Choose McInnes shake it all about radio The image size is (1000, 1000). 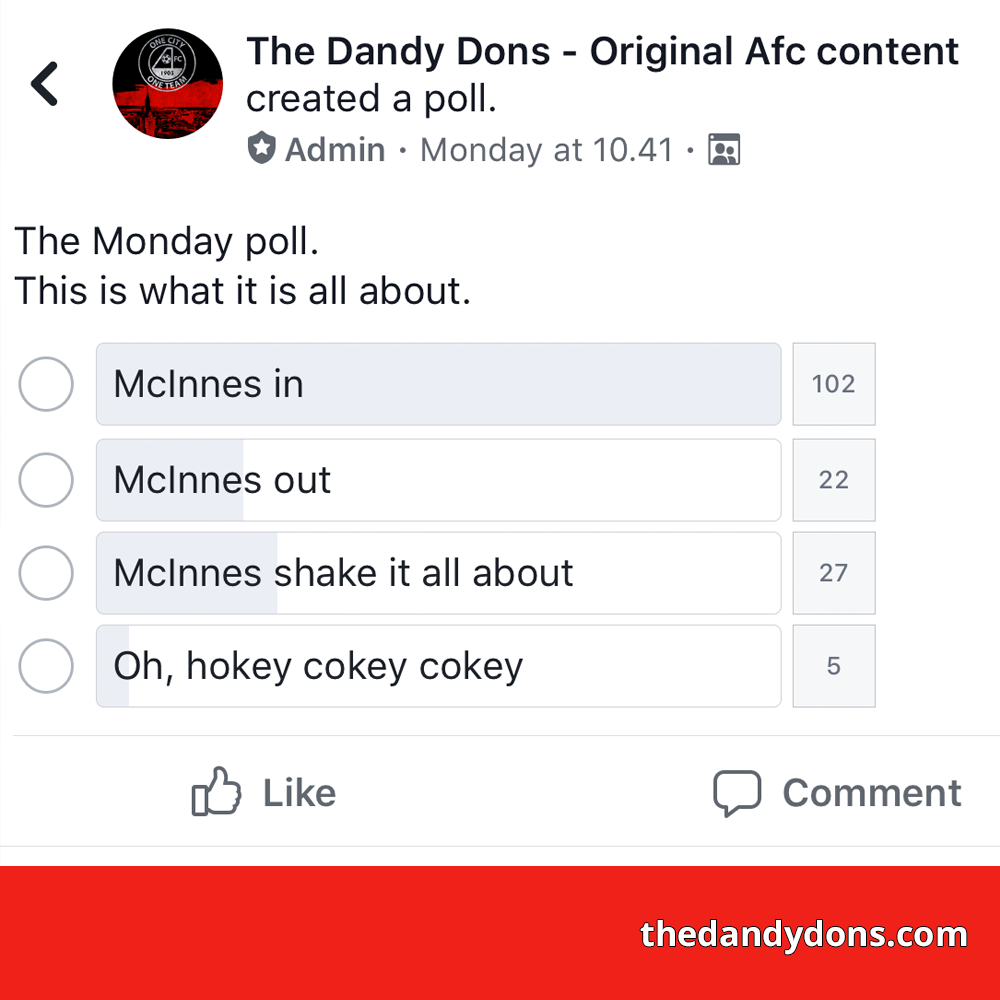point(46,573)
